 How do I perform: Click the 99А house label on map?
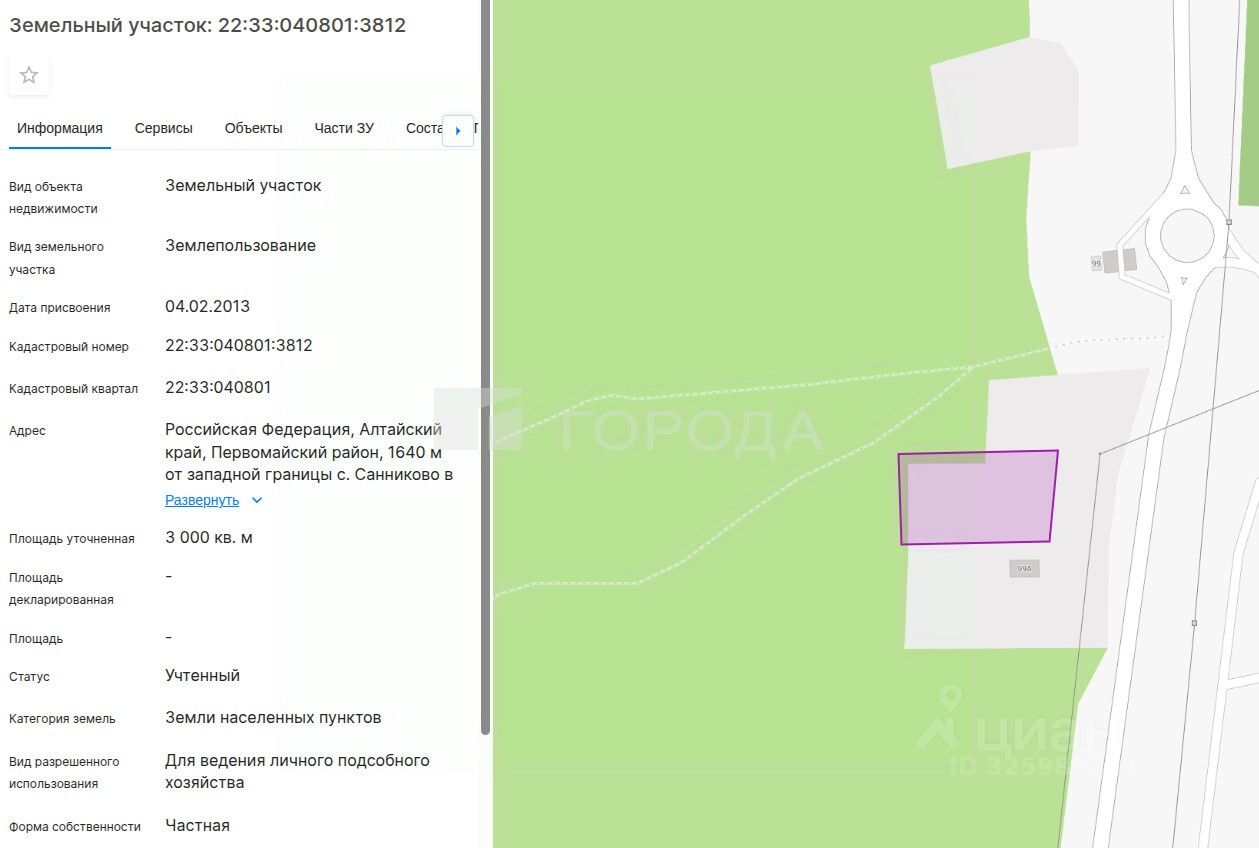1024,568
